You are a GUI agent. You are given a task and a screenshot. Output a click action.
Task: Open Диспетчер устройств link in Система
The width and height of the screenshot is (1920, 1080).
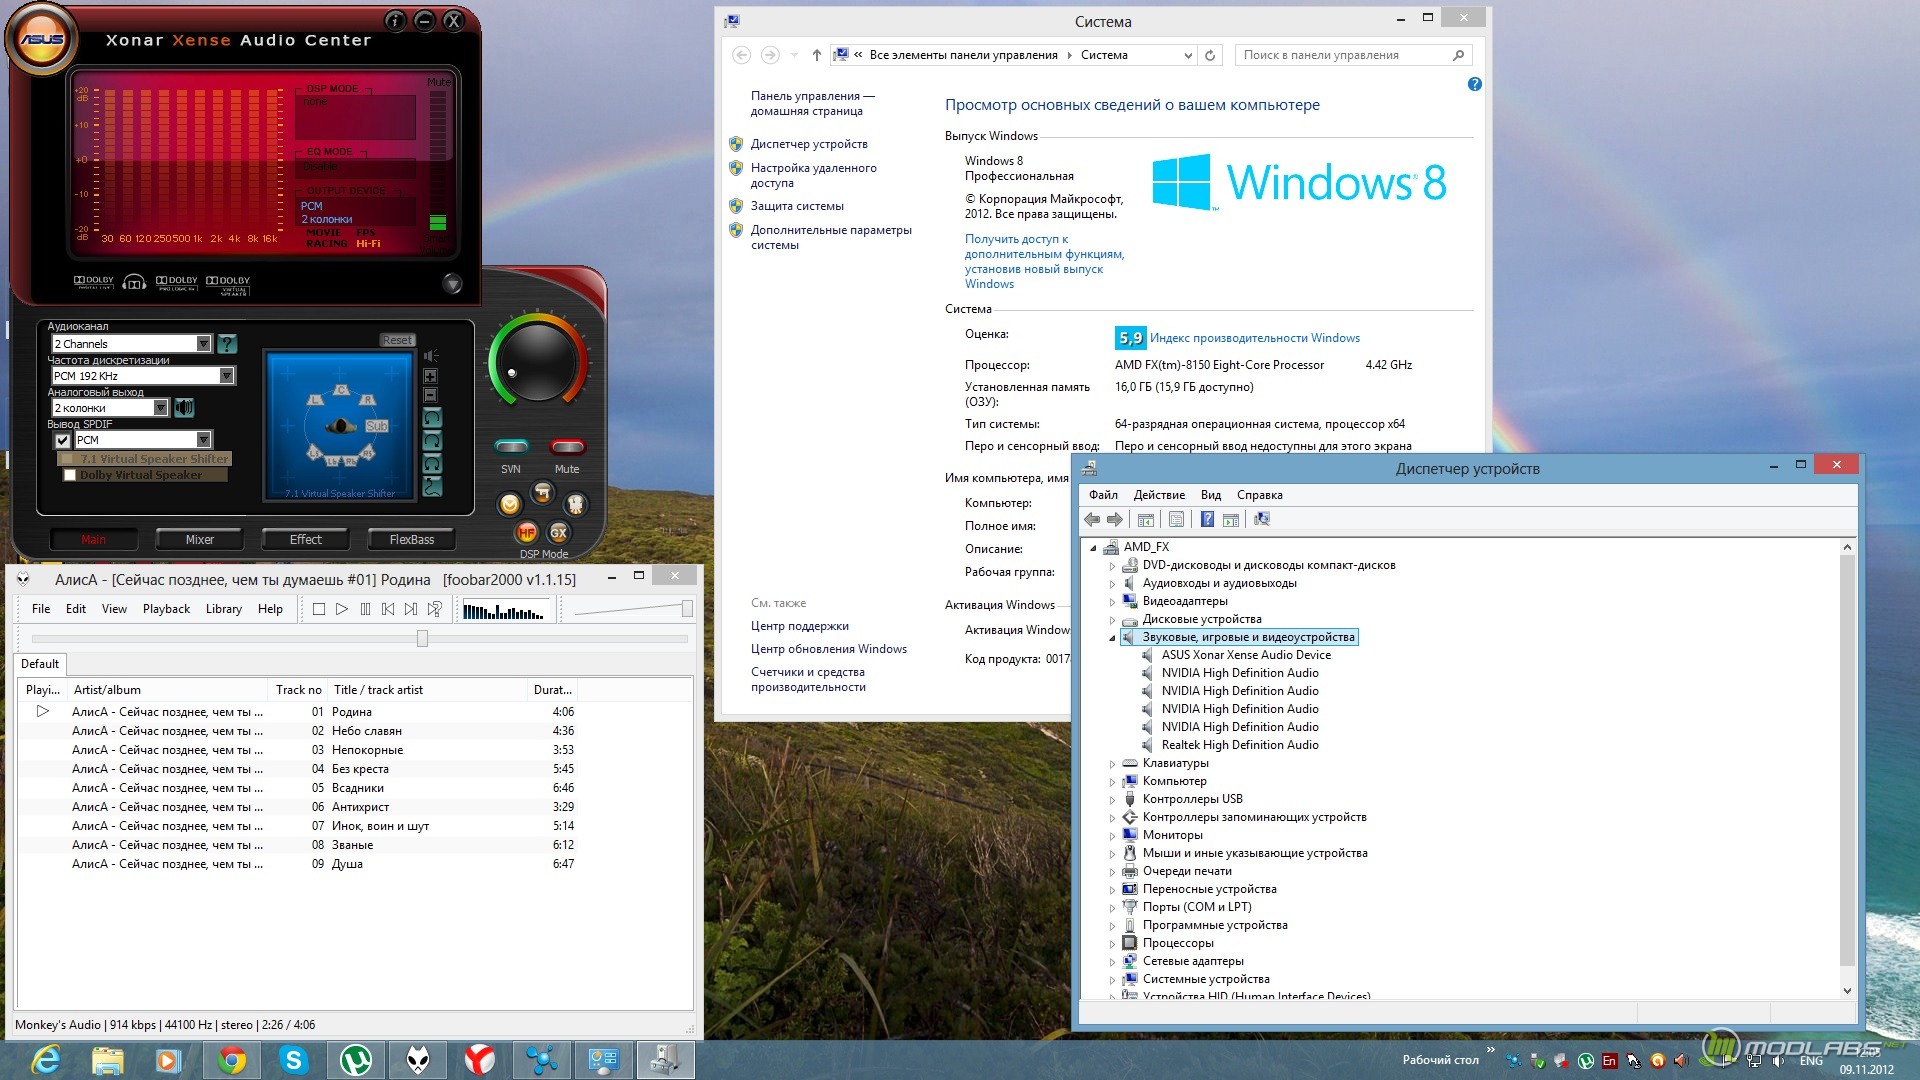809,144
